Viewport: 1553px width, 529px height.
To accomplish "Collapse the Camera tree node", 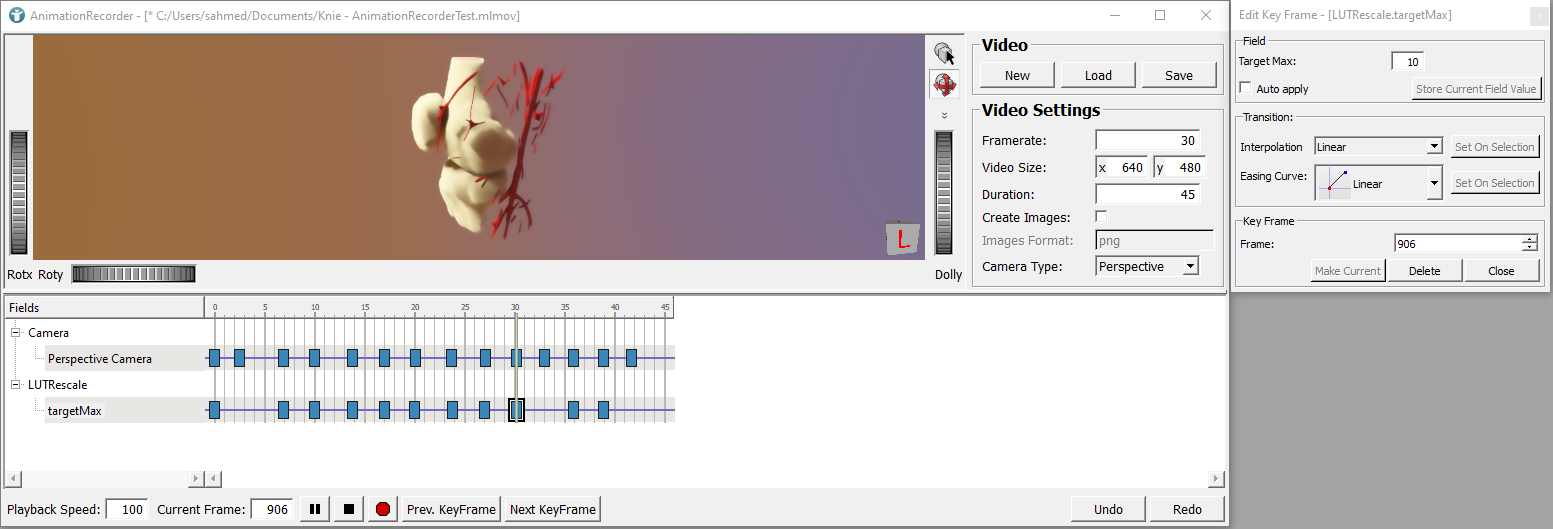I will 16,333.
